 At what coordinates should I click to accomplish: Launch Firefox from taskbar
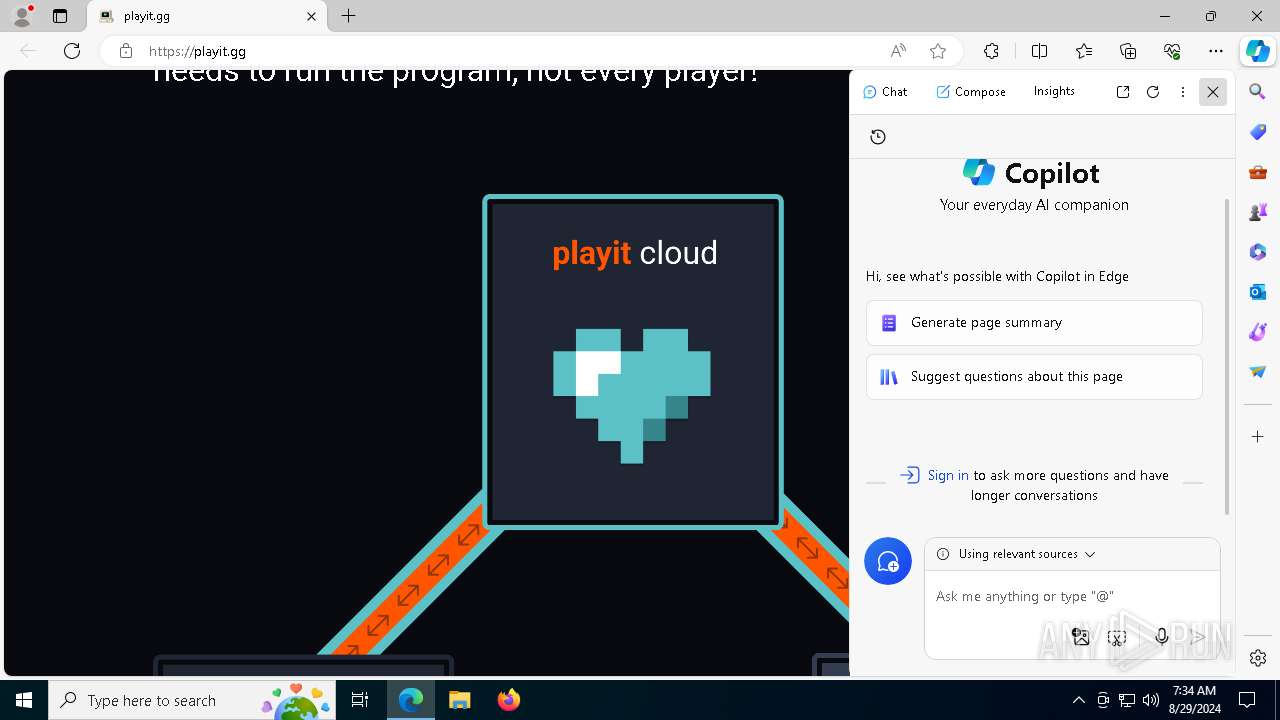coord(509,700)
